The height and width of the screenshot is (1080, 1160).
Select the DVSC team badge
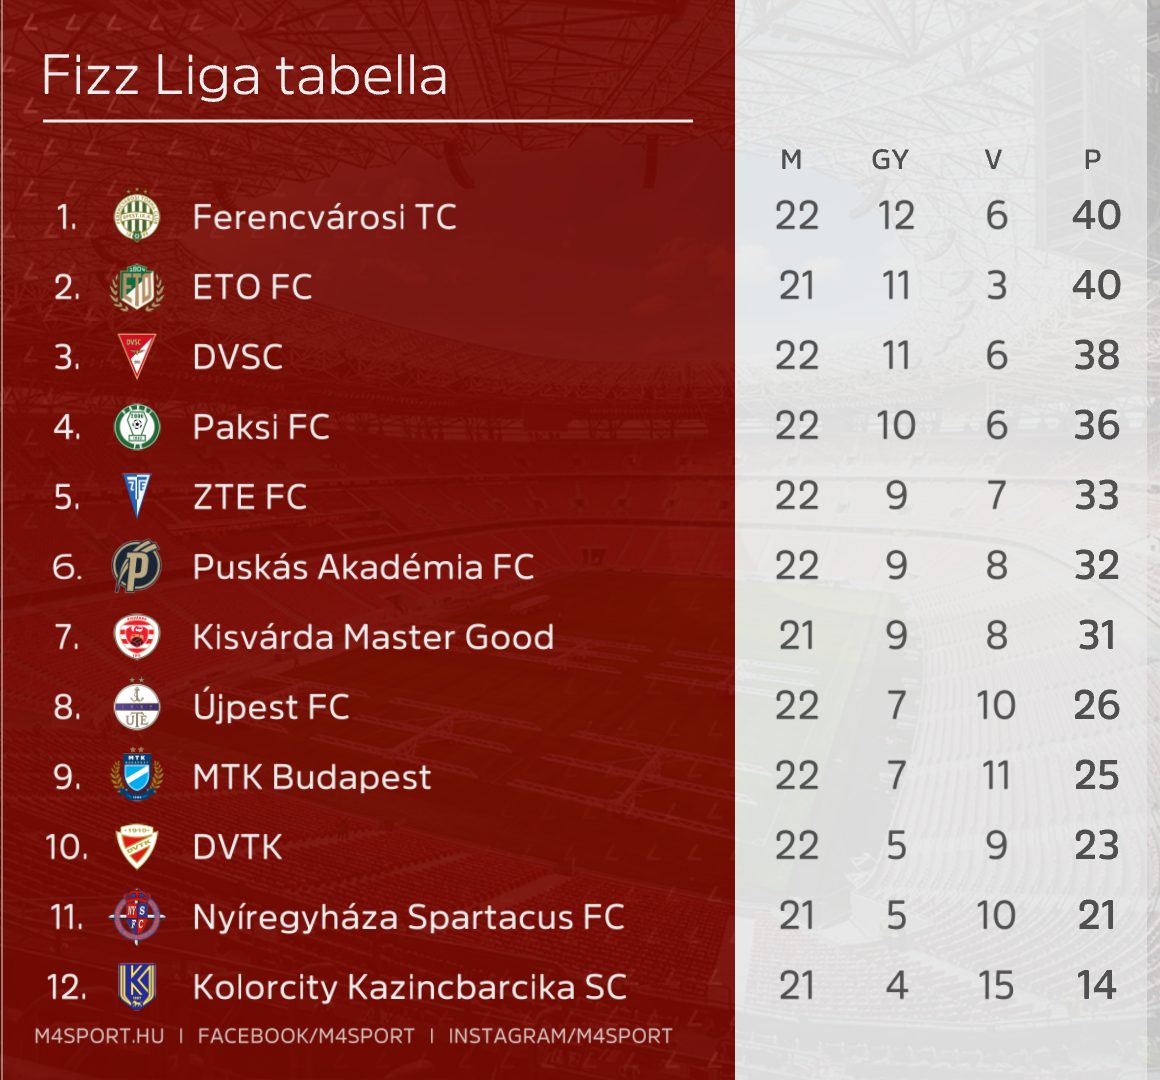tap(137, 356)
